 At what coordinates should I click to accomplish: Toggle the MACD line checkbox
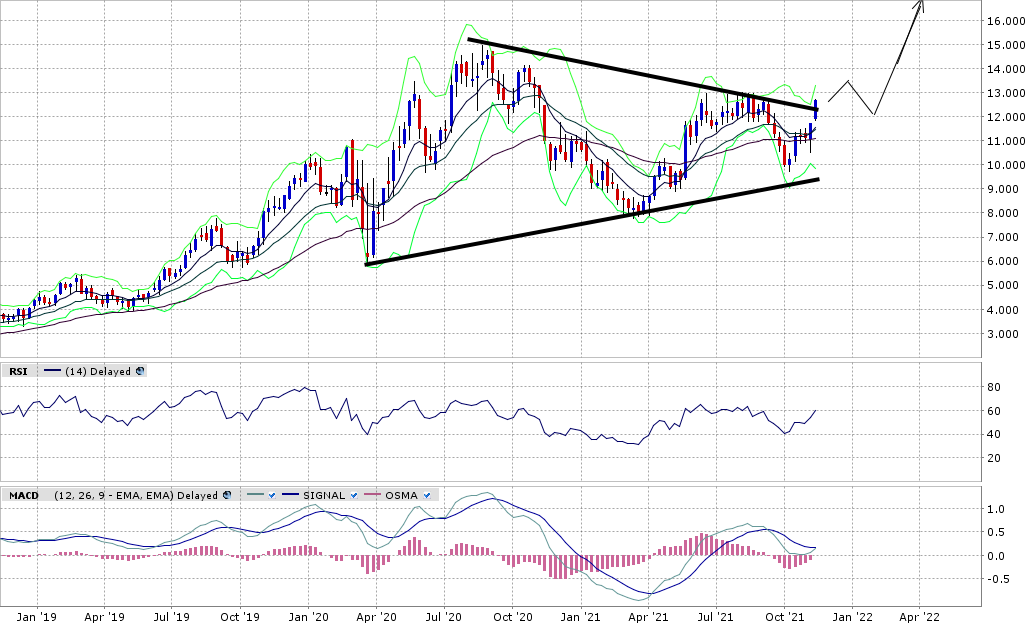click(x=270, y=495)
